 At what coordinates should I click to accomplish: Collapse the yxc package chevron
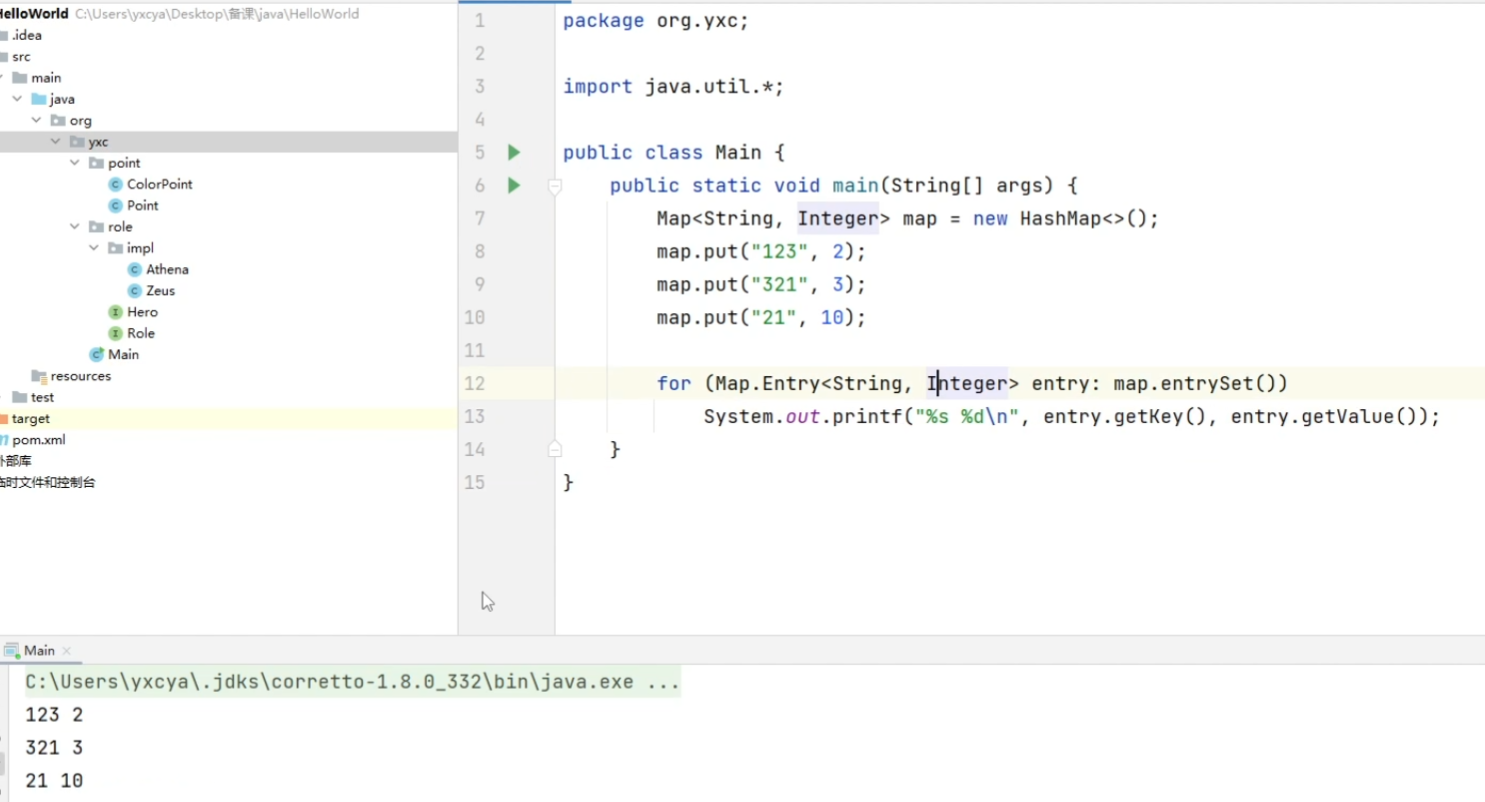56,142
